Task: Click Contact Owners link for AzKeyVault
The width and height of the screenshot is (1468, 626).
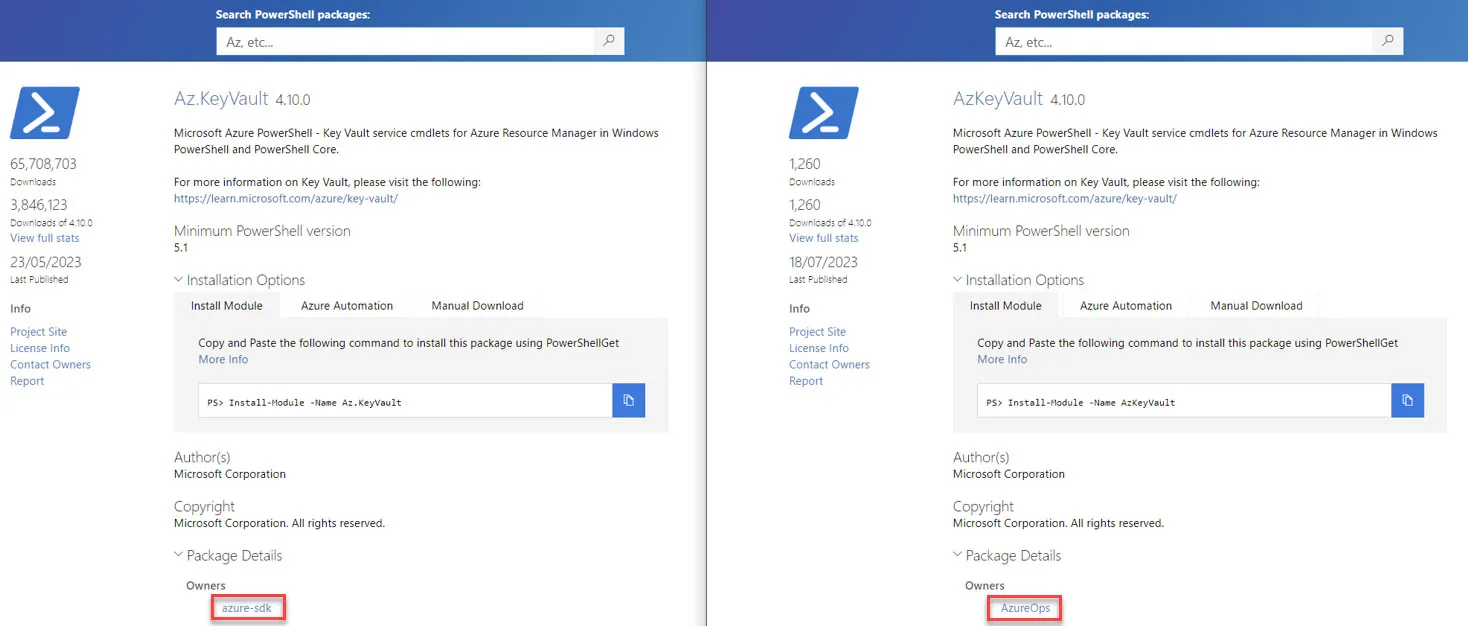Action: 830,365
